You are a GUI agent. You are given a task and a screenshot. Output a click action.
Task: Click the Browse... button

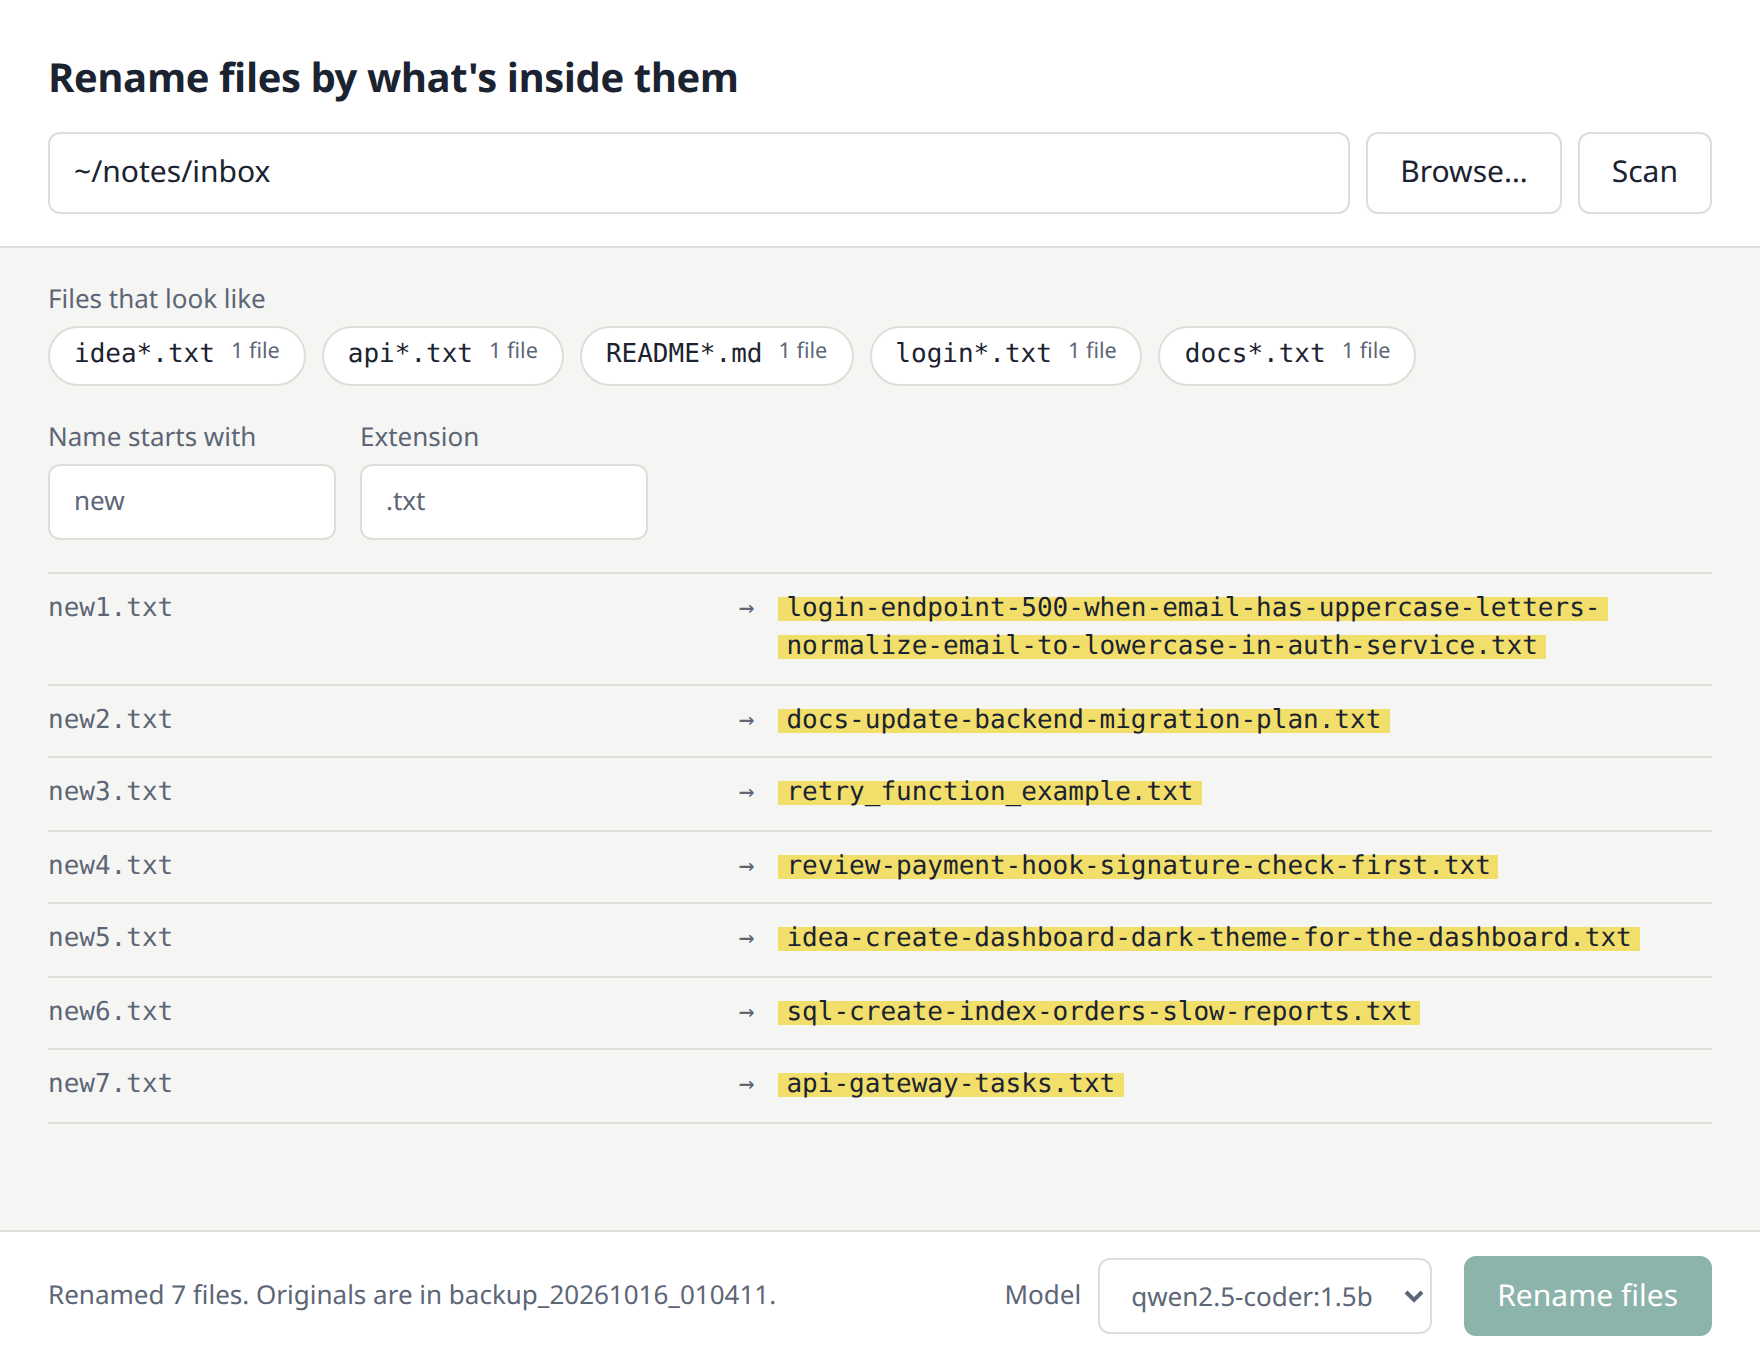pyautogui.click(x=1463, y=173)
